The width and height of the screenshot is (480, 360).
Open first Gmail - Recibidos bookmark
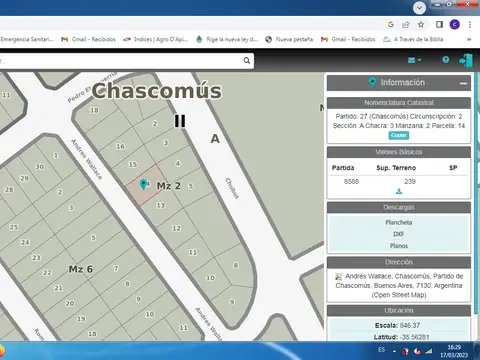(x=89, y=39)
